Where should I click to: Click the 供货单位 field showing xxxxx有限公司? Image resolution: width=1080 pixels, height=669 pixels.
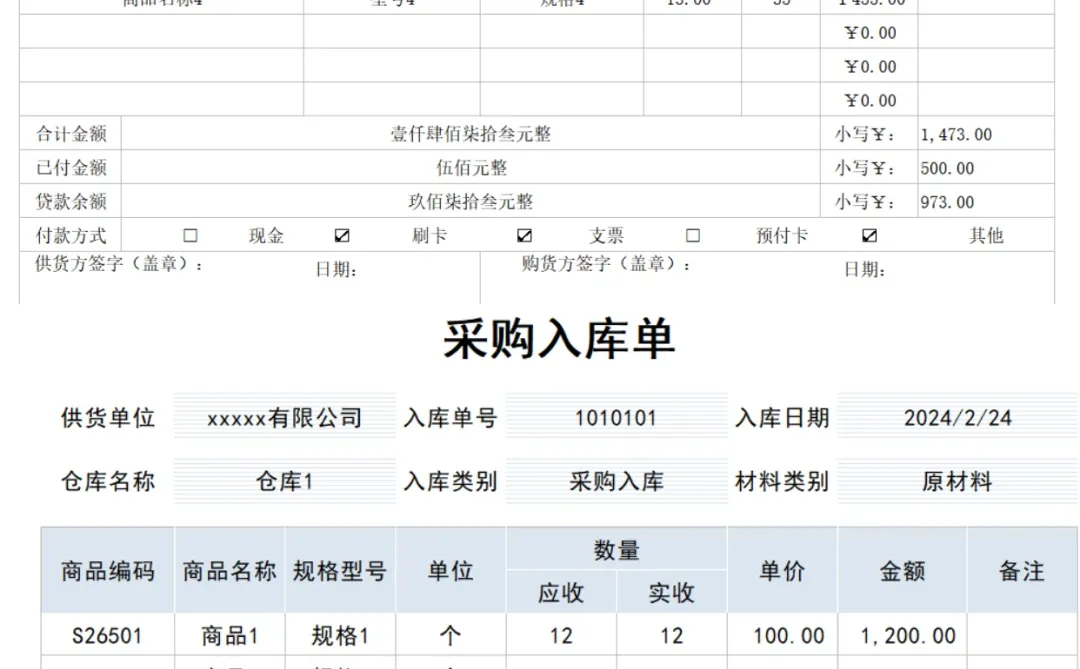pos(283,418)
